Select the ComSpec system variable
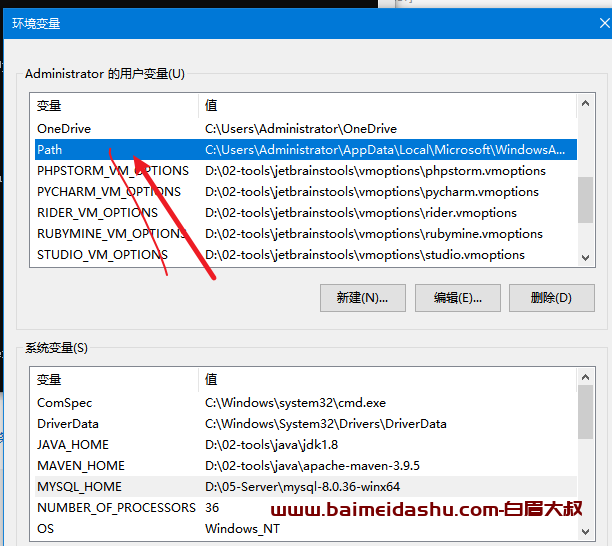612x546 pixels. [x=306, y=403]
